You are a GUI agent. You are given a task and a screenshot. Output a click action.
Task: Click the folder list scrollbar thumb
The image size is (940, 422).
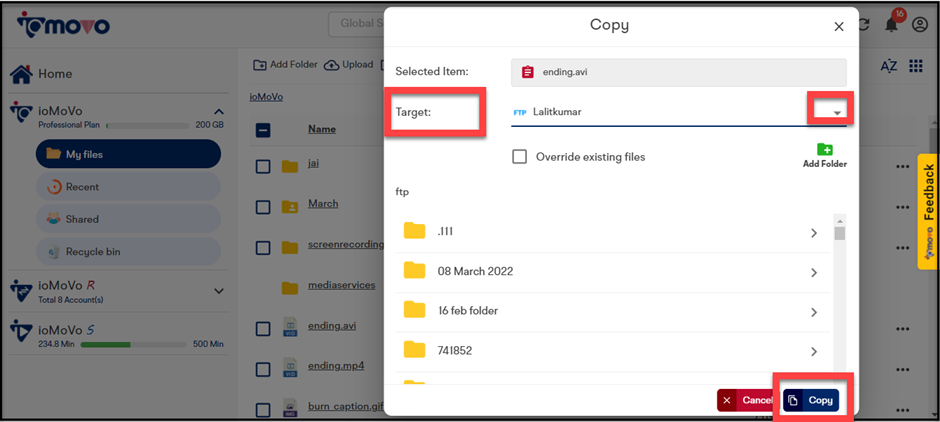point(840,233)
